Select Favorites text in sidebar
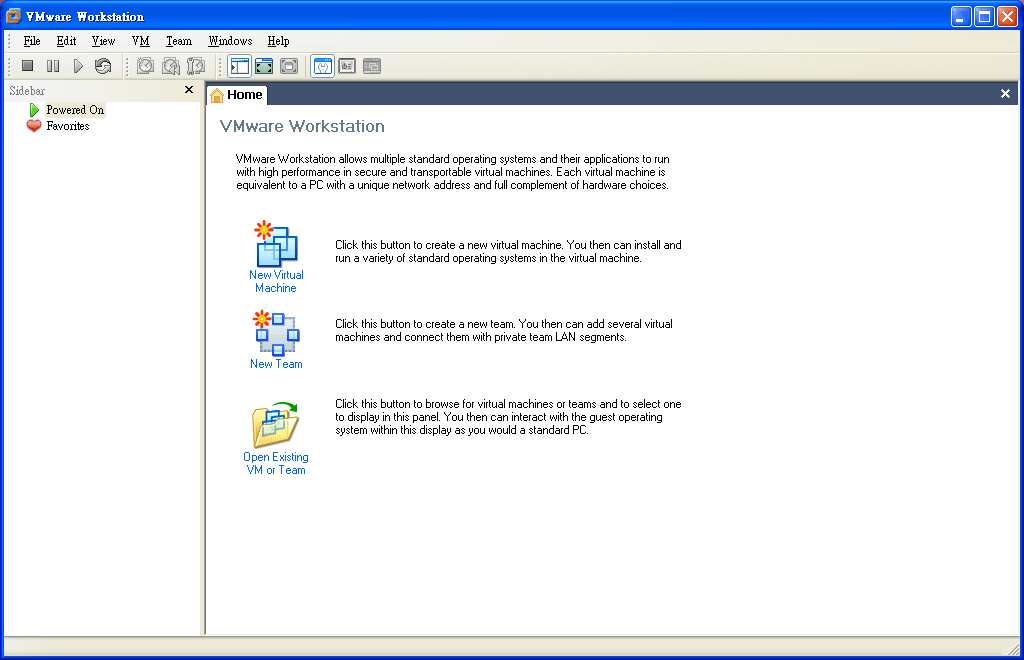Image resolution: width=1024 pixels, height=660 pixels. [x=68, y=126]
